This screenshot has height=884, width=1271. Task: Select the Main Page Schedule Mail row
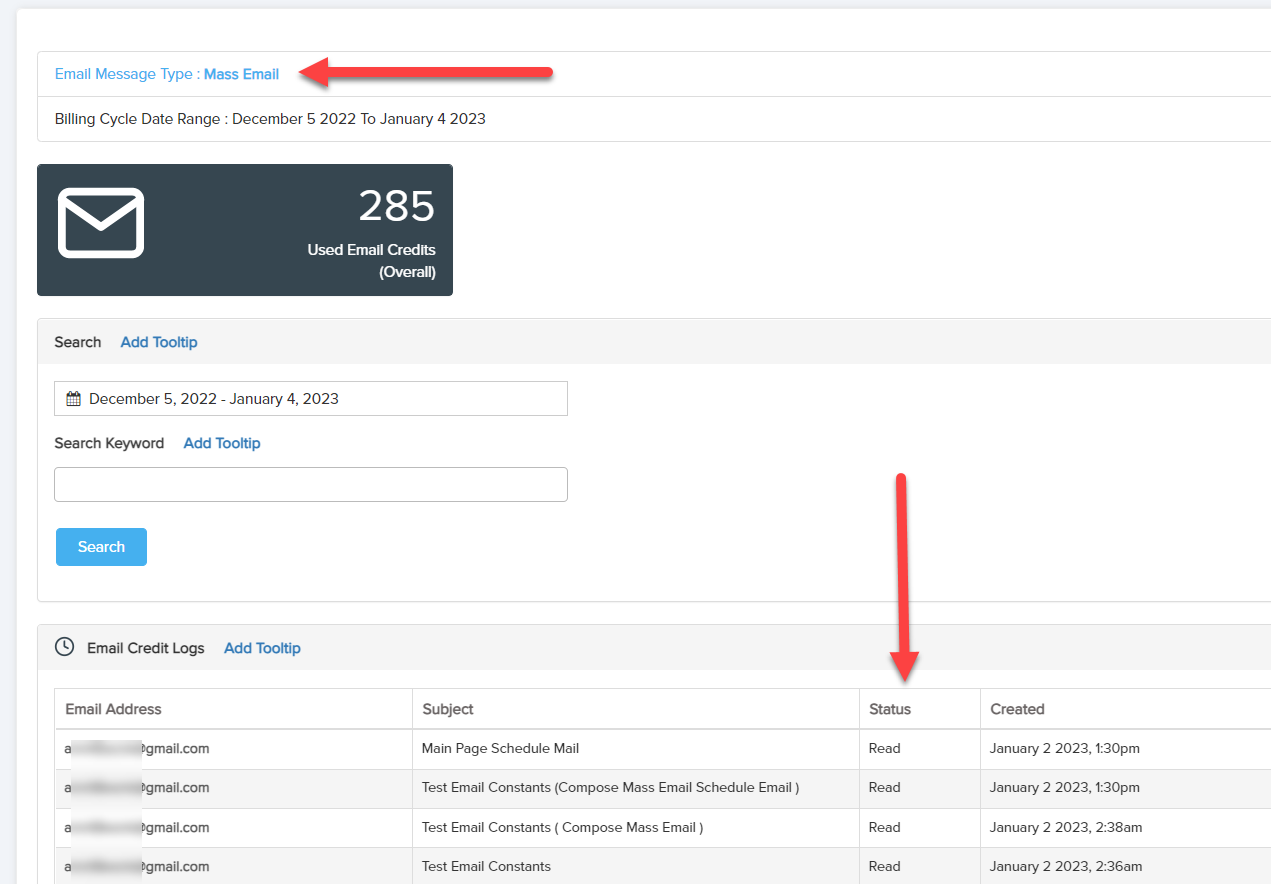point(500,748)
